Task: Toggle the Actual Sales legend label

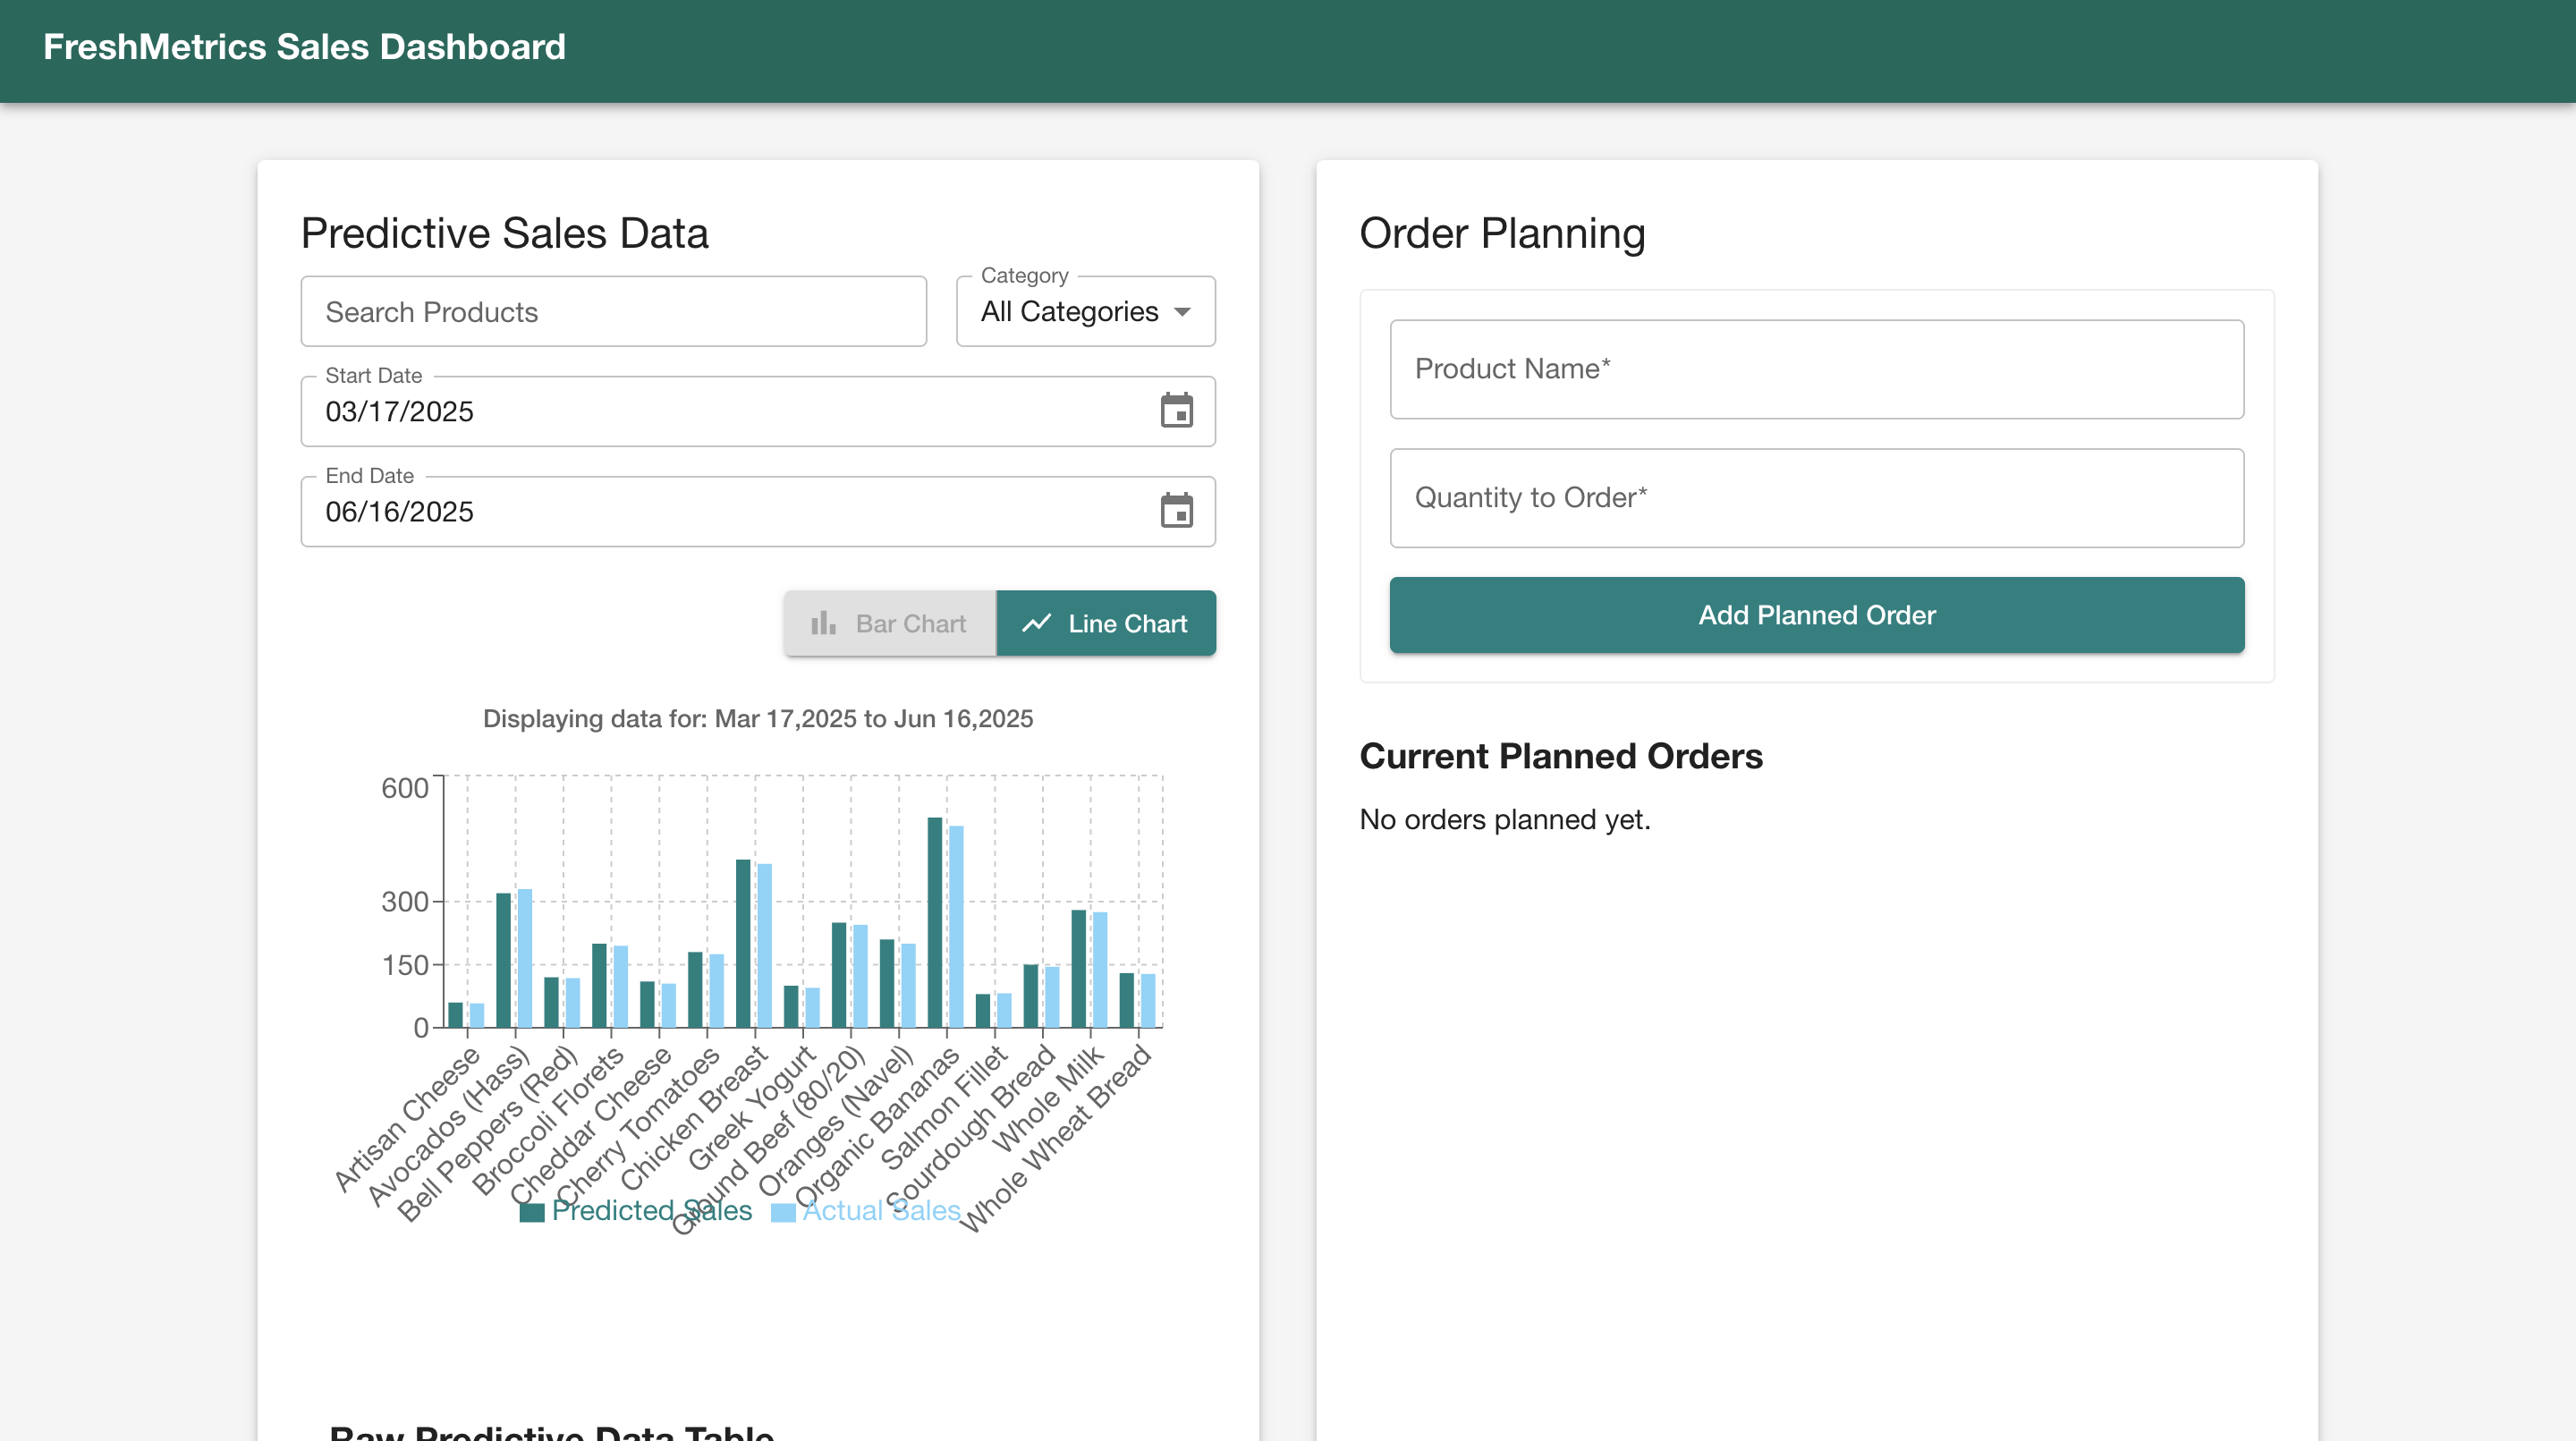Action: click(881, 1211)
